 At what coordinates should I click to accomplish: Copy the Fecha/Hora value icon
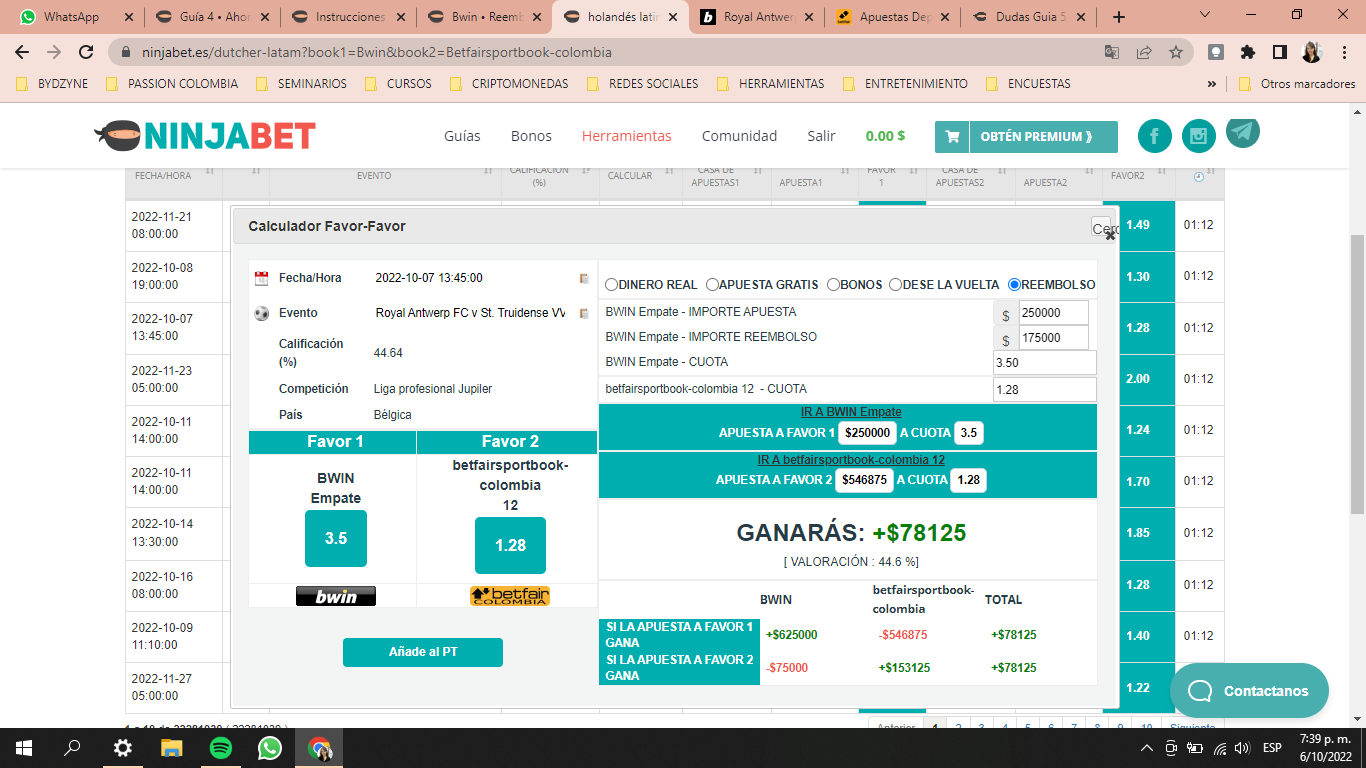coord(584,278)
